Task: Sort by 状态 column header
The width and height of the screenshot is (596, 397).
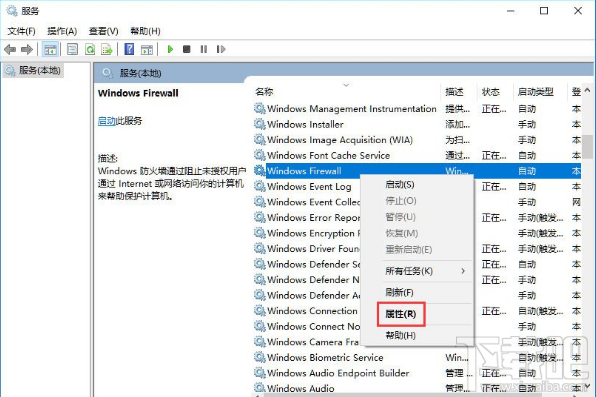Action: pos(490,92)
